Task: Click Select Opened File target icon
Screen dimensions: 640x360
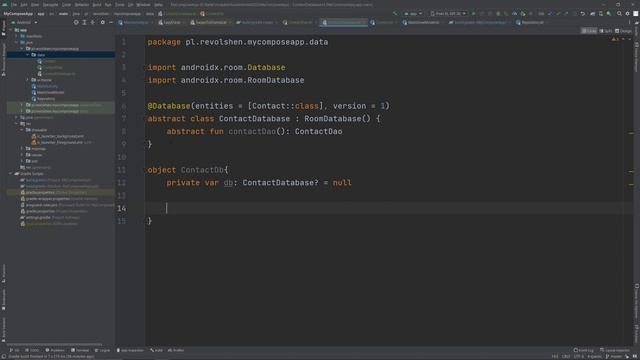Action: tap(76, 22)
